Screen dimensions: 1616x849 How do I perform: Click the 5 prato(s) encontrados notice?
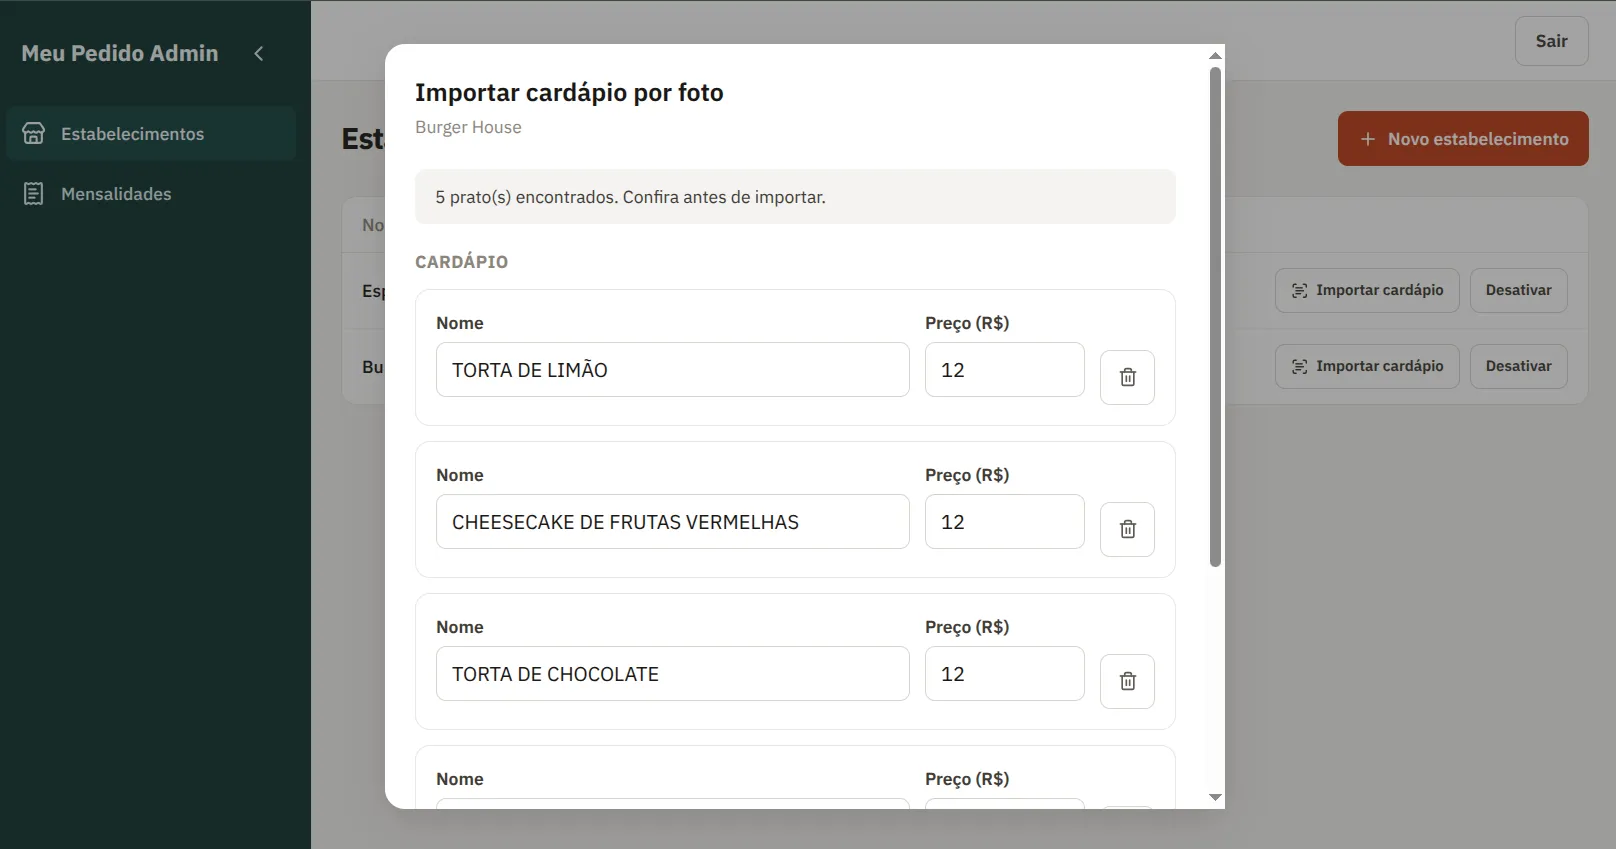795,197
